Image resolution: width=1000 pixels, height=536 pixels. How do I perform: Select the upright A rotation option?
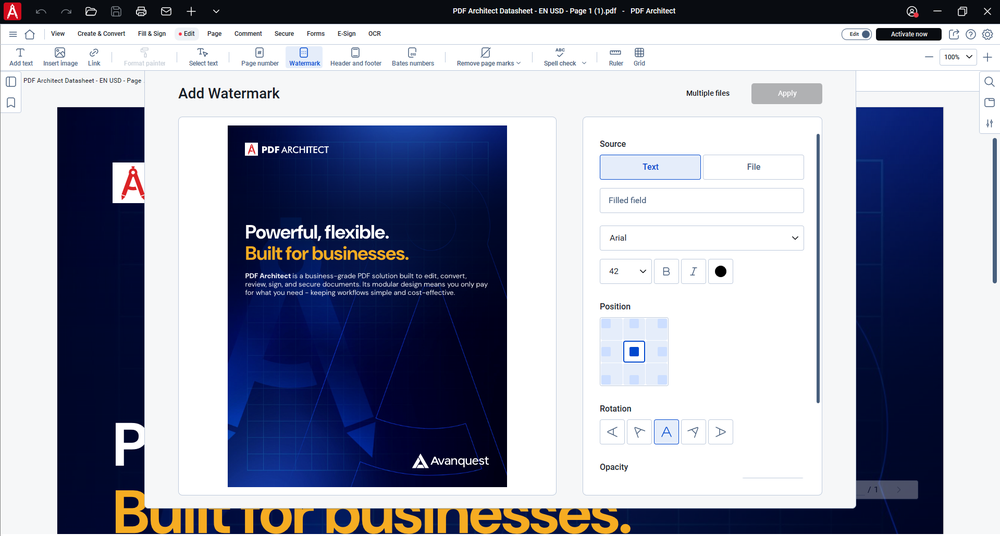(x=666, y=432)
